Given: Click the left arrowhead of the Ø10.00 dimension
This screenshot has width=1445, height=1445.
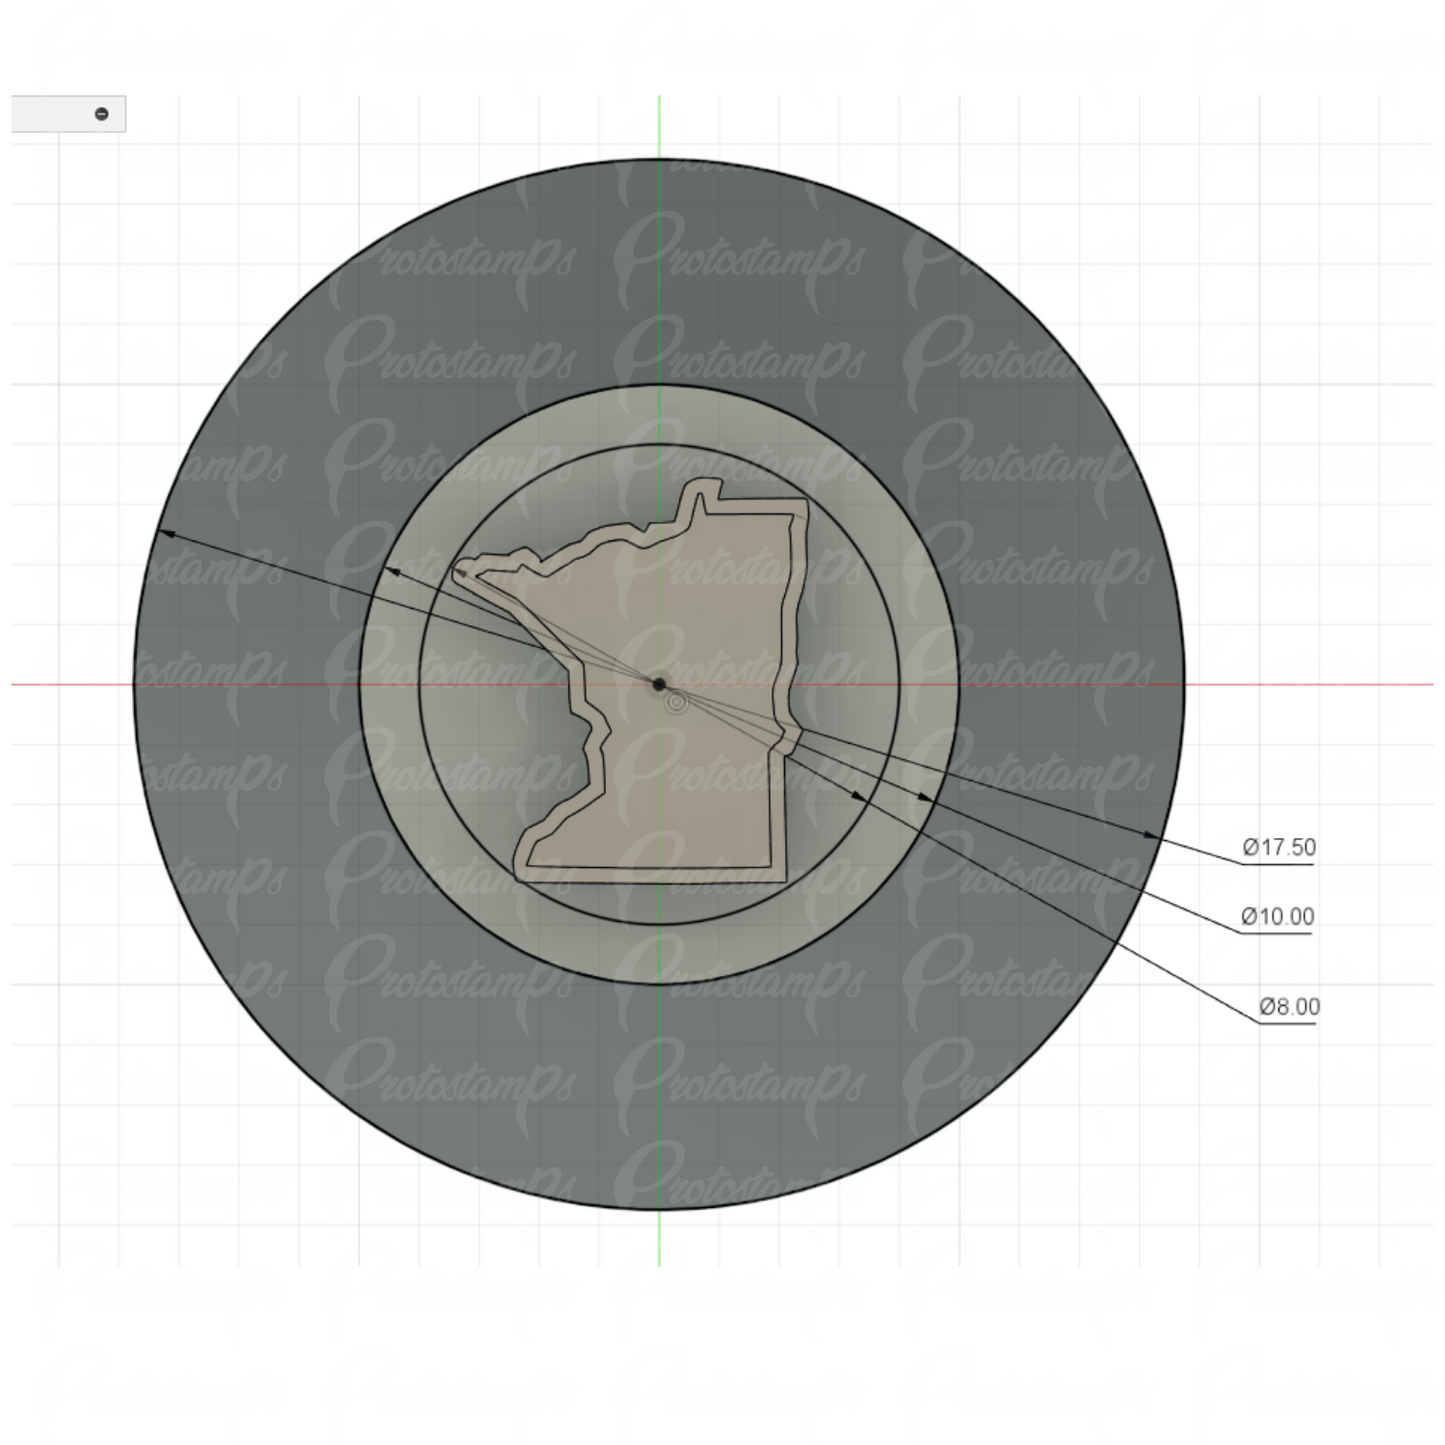Looking at the screenshot, I should pos(393,571).
